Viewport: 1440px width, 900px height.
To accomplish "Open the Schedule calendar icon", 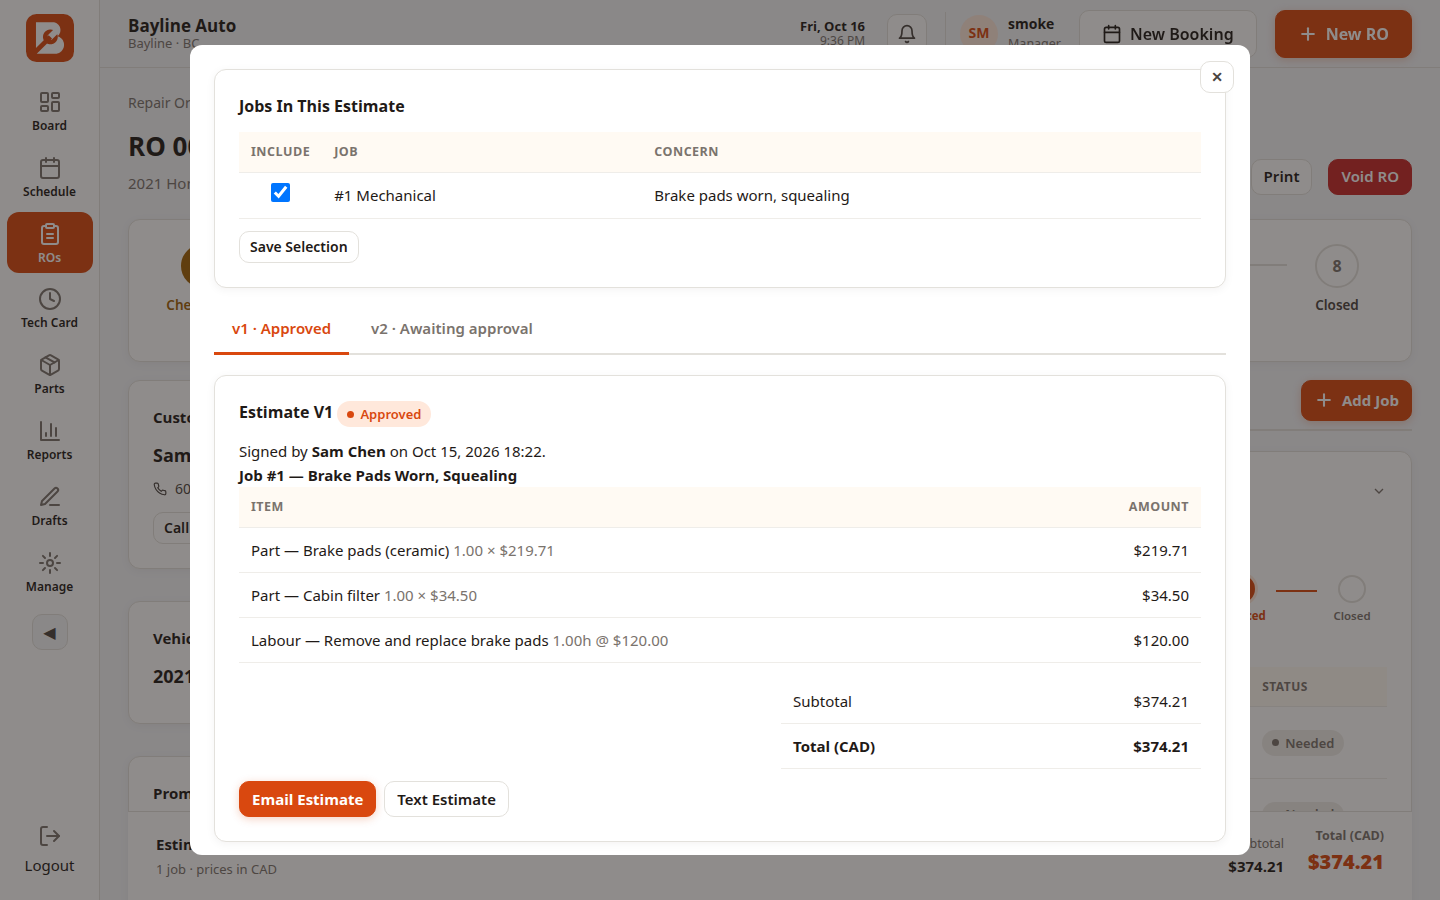I will tap(49, 168).
